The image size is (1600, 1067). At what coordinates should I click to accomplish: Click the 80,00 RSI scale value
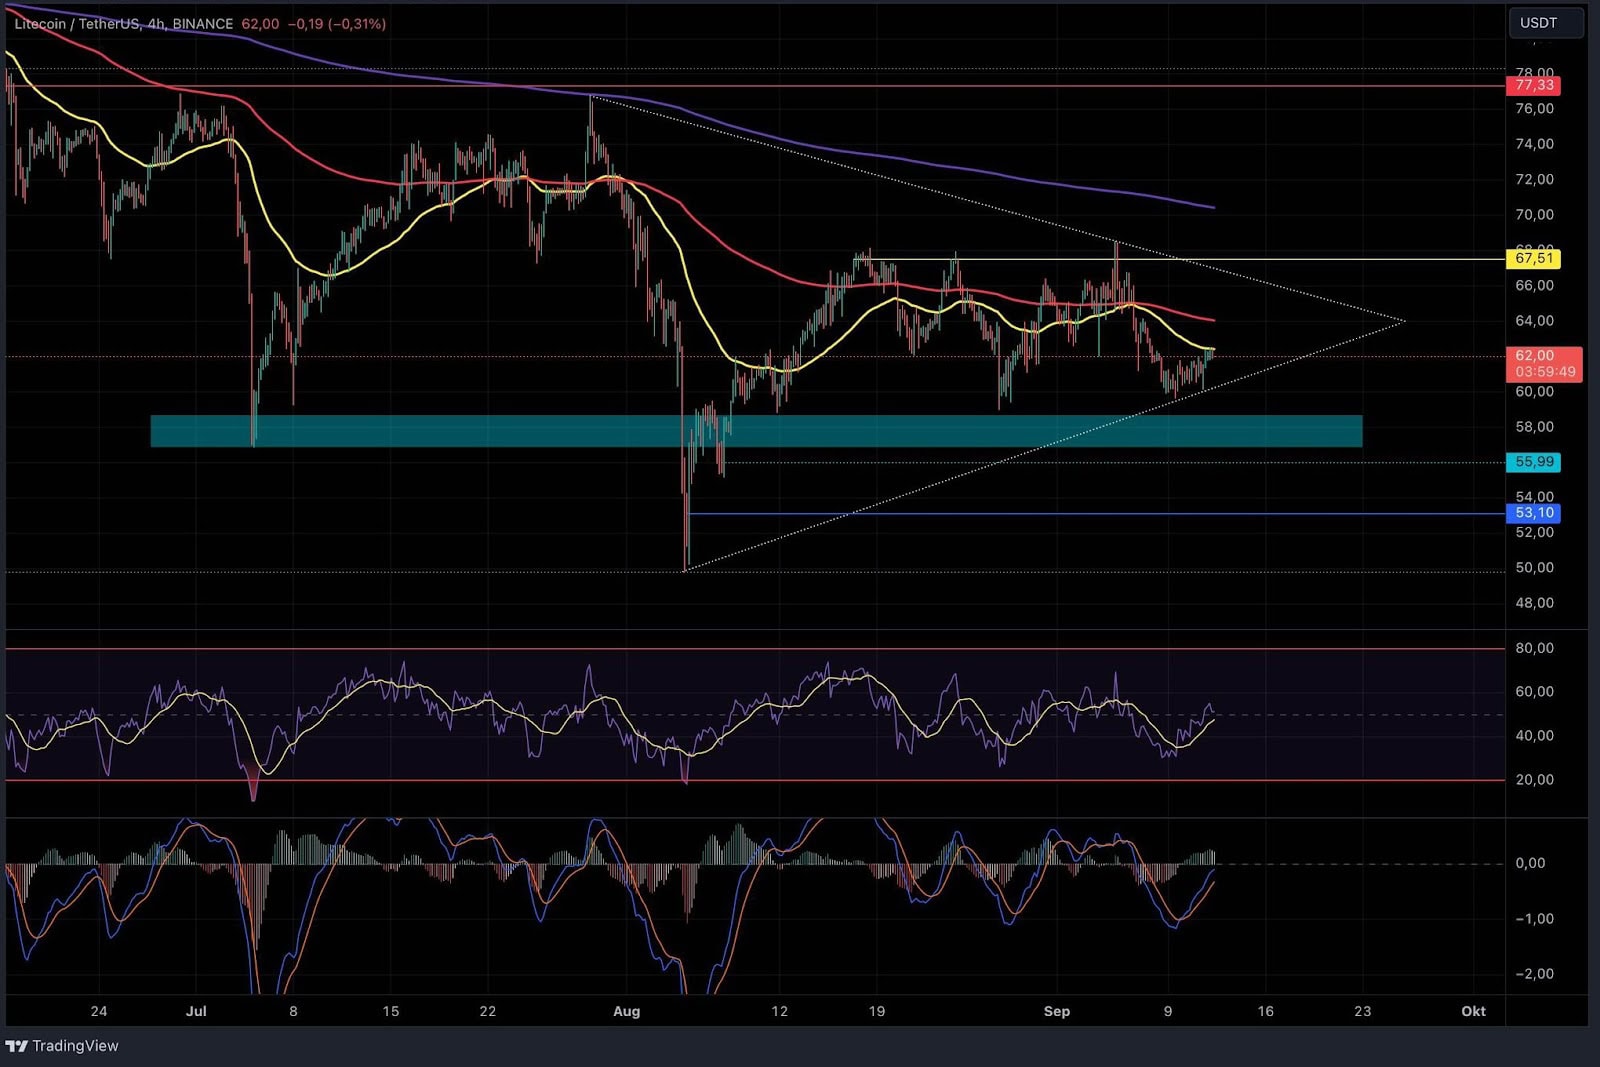1534,648
